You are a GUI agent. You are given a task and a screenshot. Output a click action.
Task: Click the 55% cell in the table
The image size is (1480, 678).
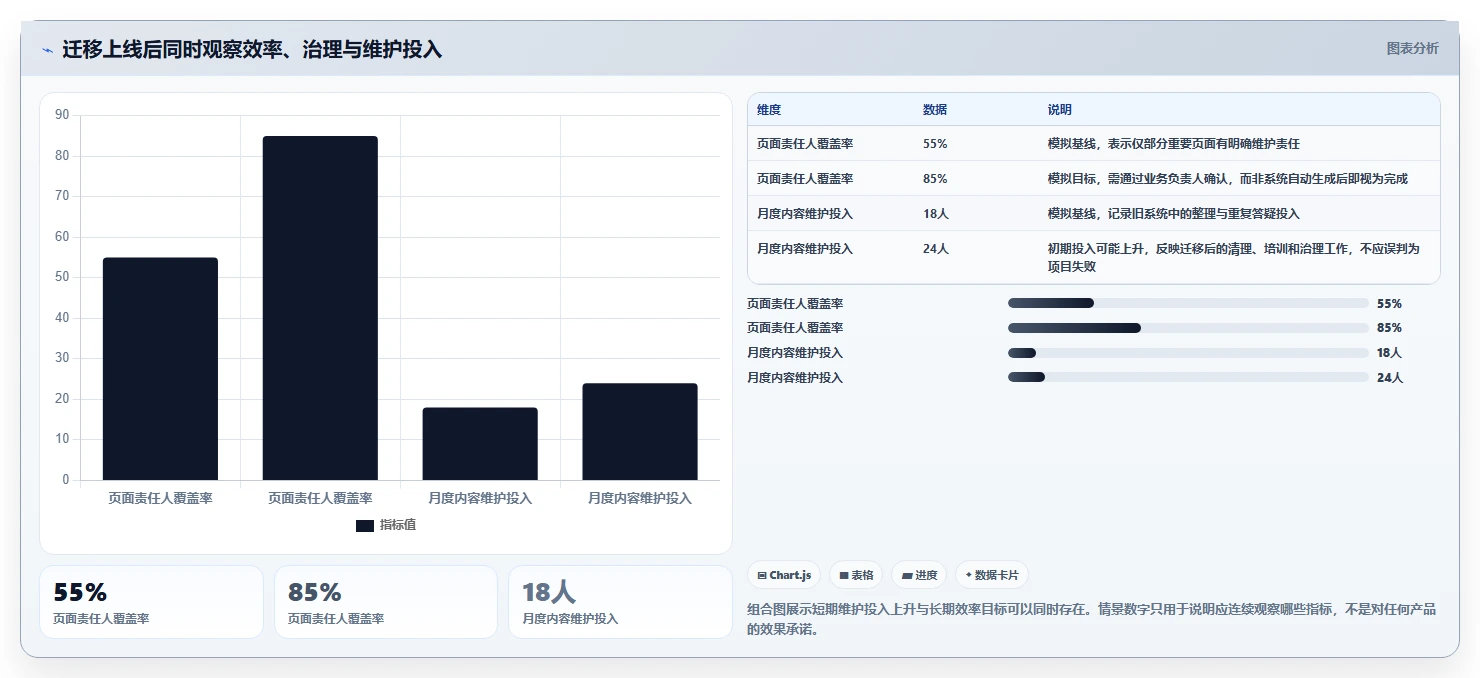(x=935, y=144)
